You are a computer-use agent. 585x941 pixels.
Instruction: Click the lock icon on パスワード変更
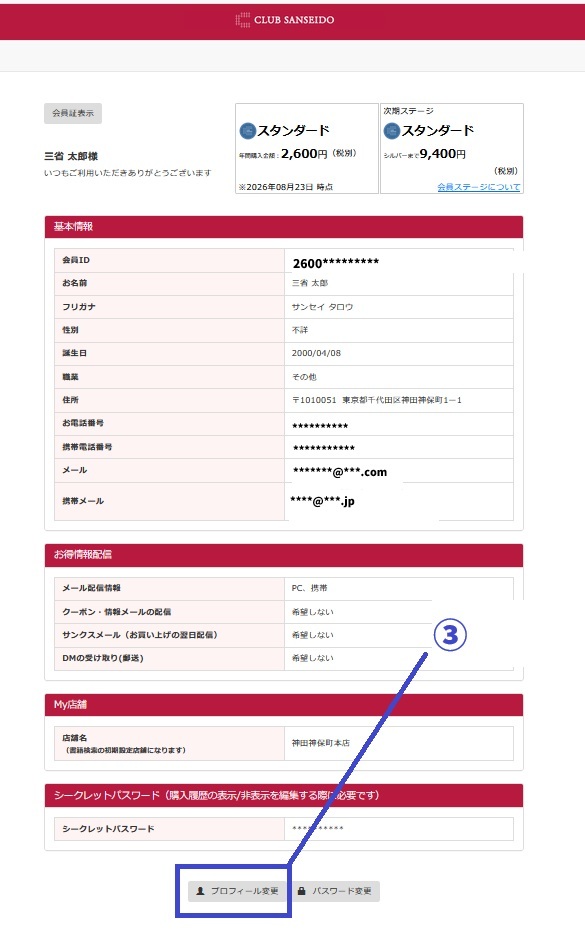(302, 891)
